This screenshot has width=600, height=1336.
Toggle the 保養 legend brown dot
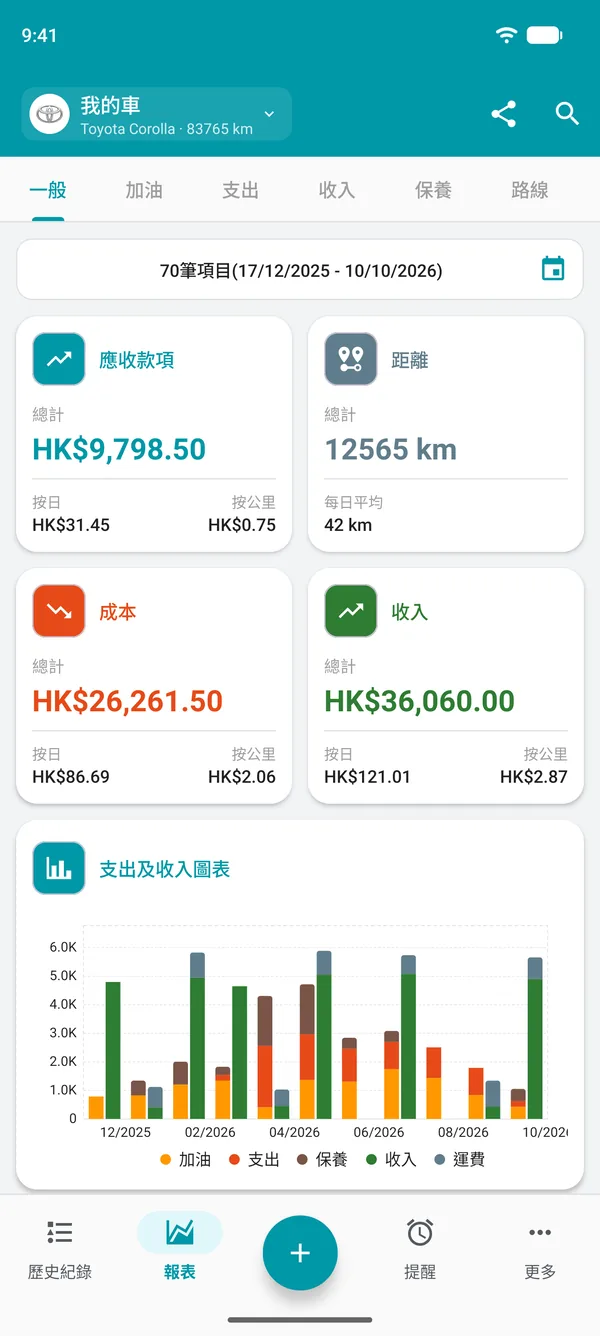click(x=303, y=1160)
